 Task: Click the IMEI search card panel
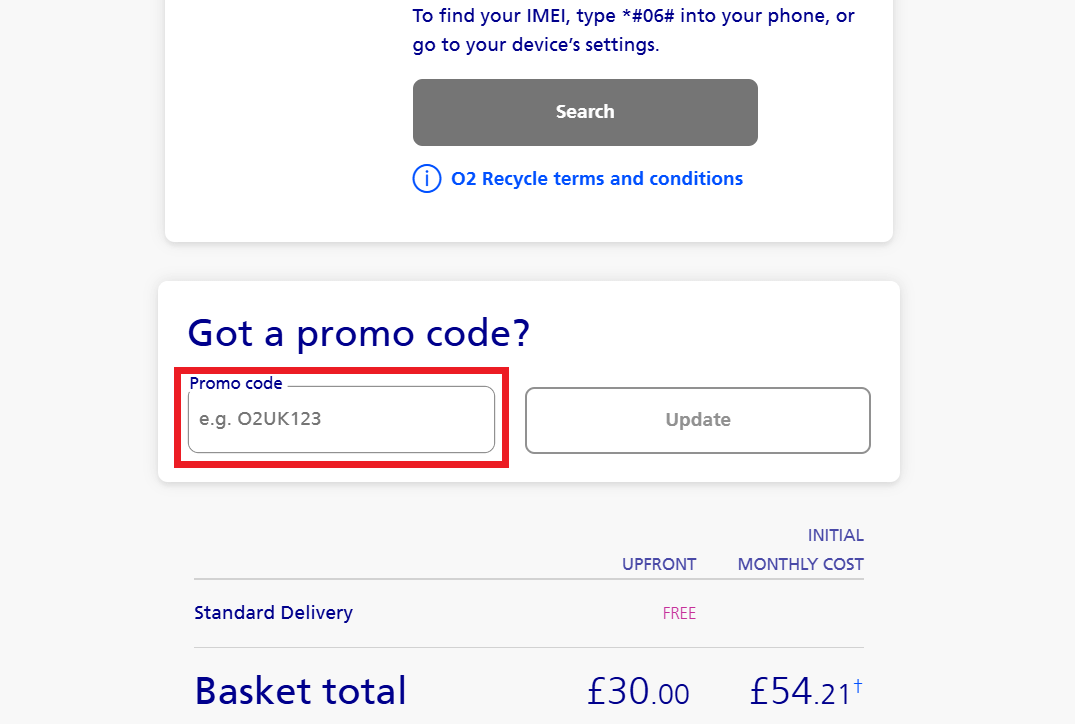click(250, 120)
